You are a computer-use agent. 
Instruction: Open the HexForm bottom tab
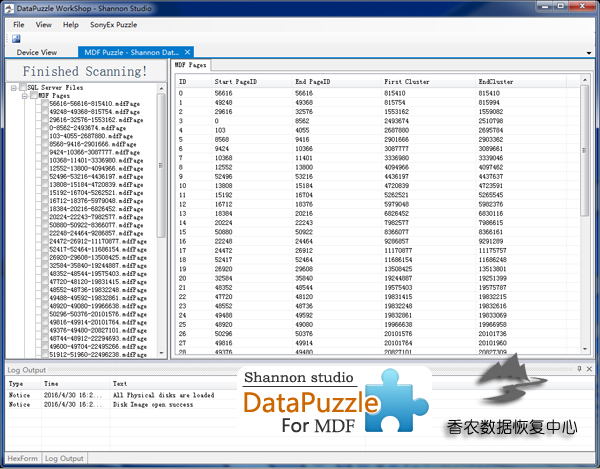(22, 458)
